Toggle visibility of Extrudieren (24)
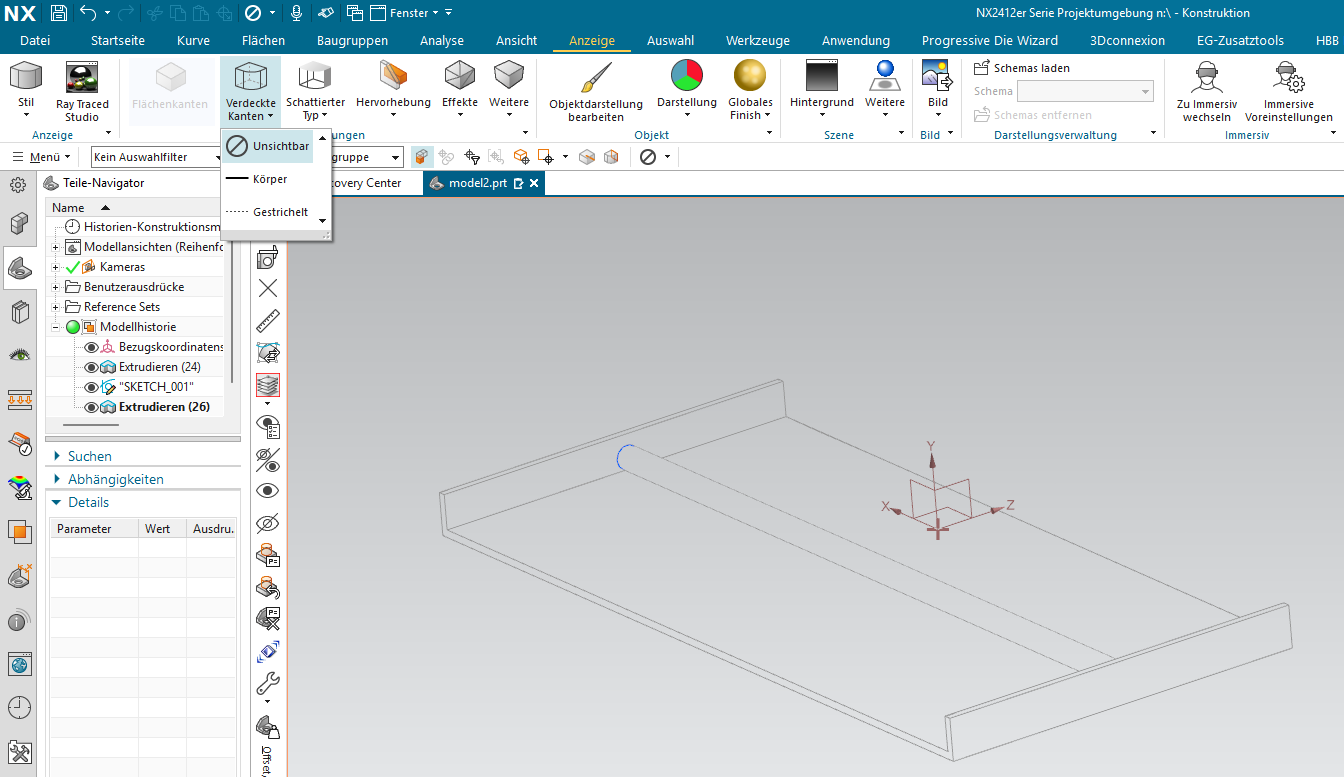 (92, 367)
